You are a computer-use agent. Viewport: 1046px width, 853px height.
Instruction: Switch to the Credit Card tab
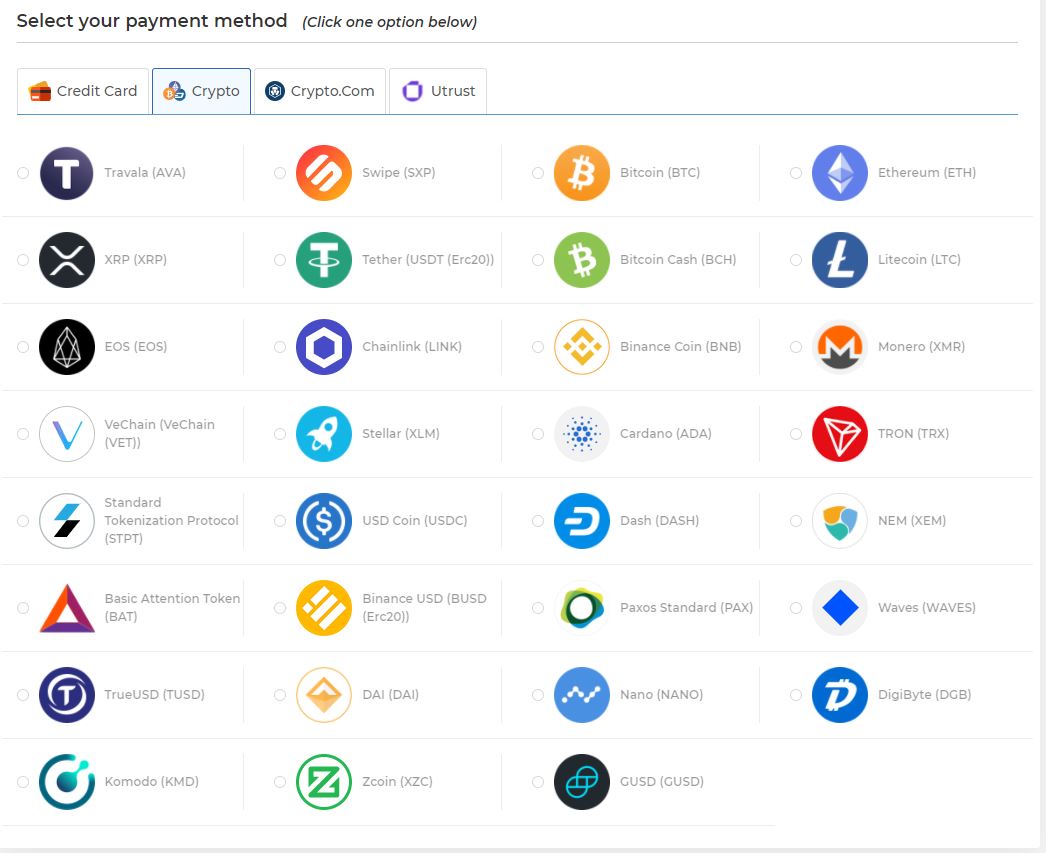pyautogui.click(x=83, y=91)
